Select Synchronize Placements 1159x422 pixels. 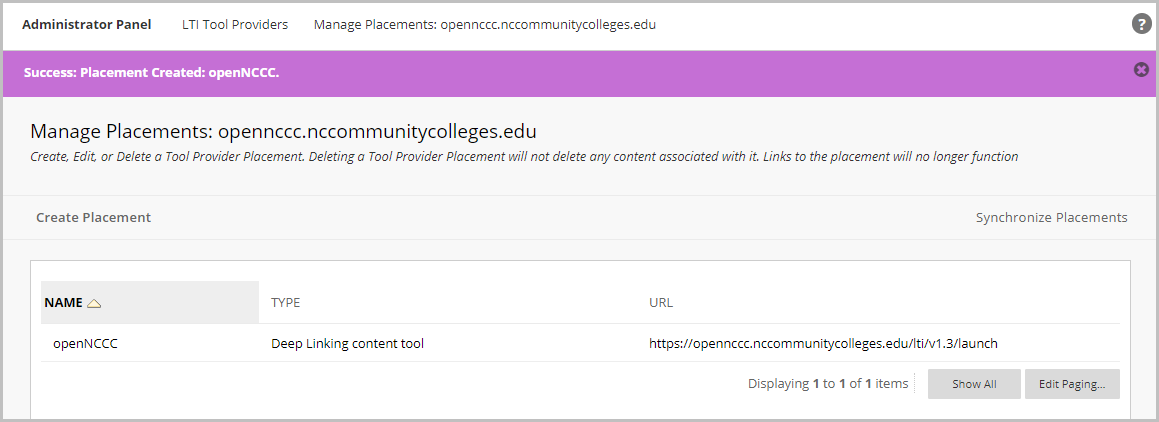pyautogui.click(x=1051, y=217)
